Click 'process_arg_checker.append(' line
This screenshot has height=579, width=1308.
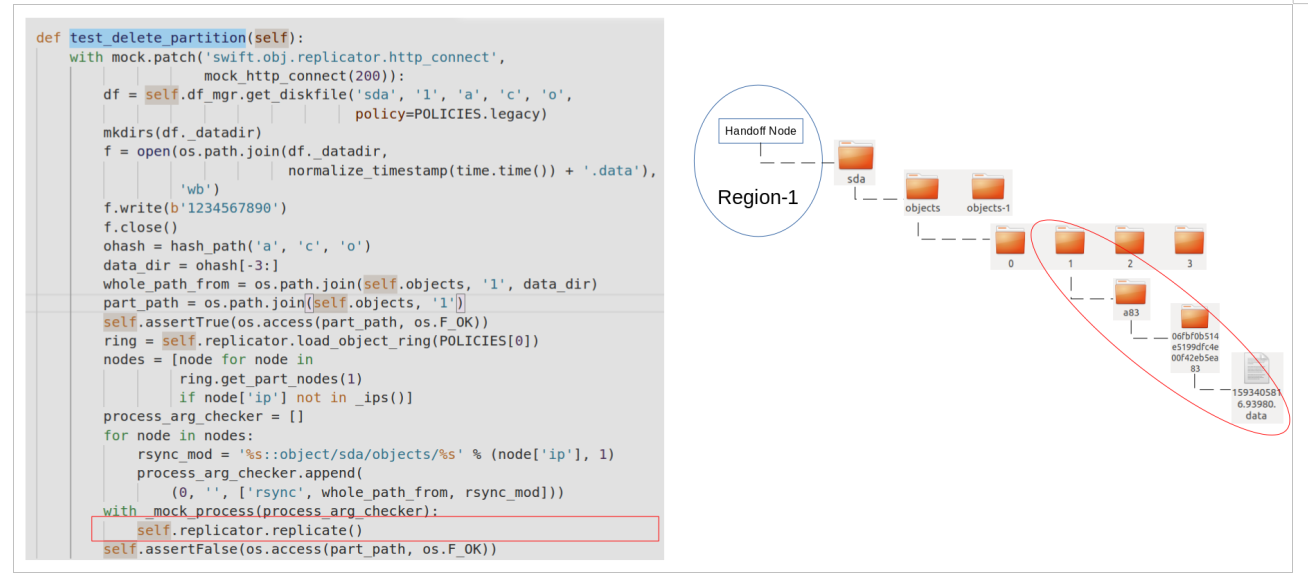pos(250,473)
